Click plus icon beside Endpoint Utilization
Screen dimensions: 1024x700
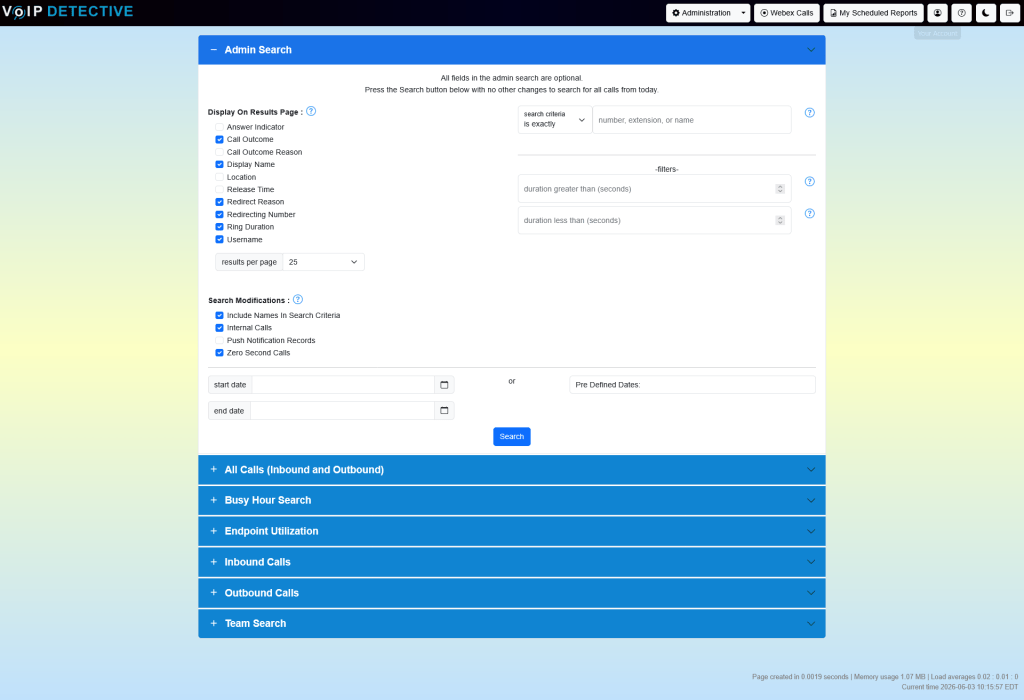[214, 531]
